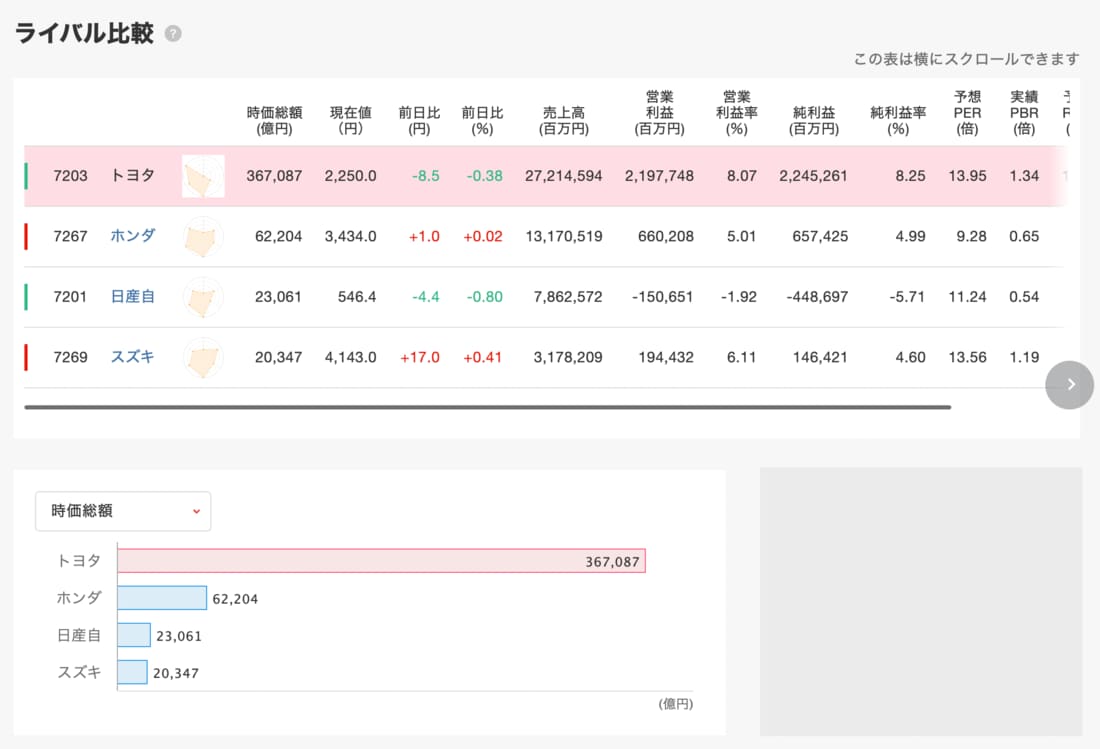The image size is (1100, 749).
Task: Open the ホンダ stock link
Action: [x=132, y=236]
